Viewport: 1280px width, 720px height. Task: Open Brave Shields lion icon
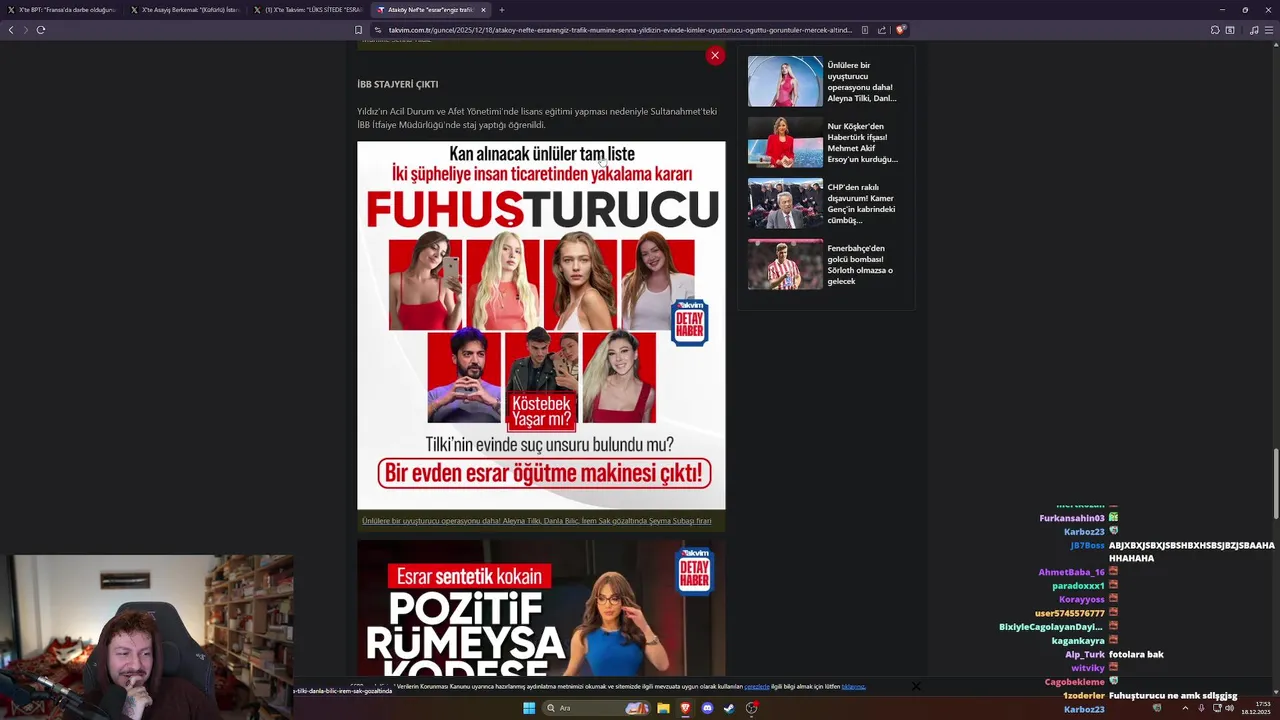(x=900, y=30)
